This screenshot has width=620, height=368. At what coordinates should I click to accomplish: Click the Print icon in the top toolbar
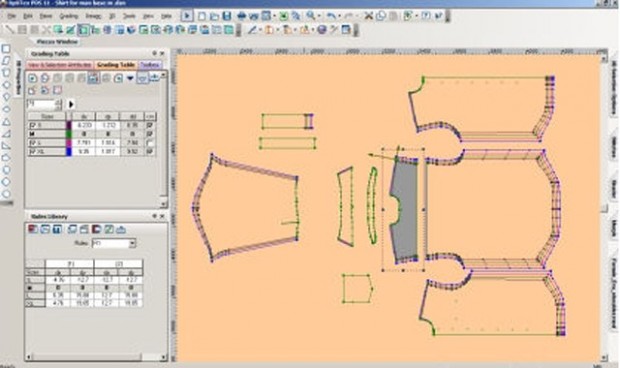coord(241,16)
